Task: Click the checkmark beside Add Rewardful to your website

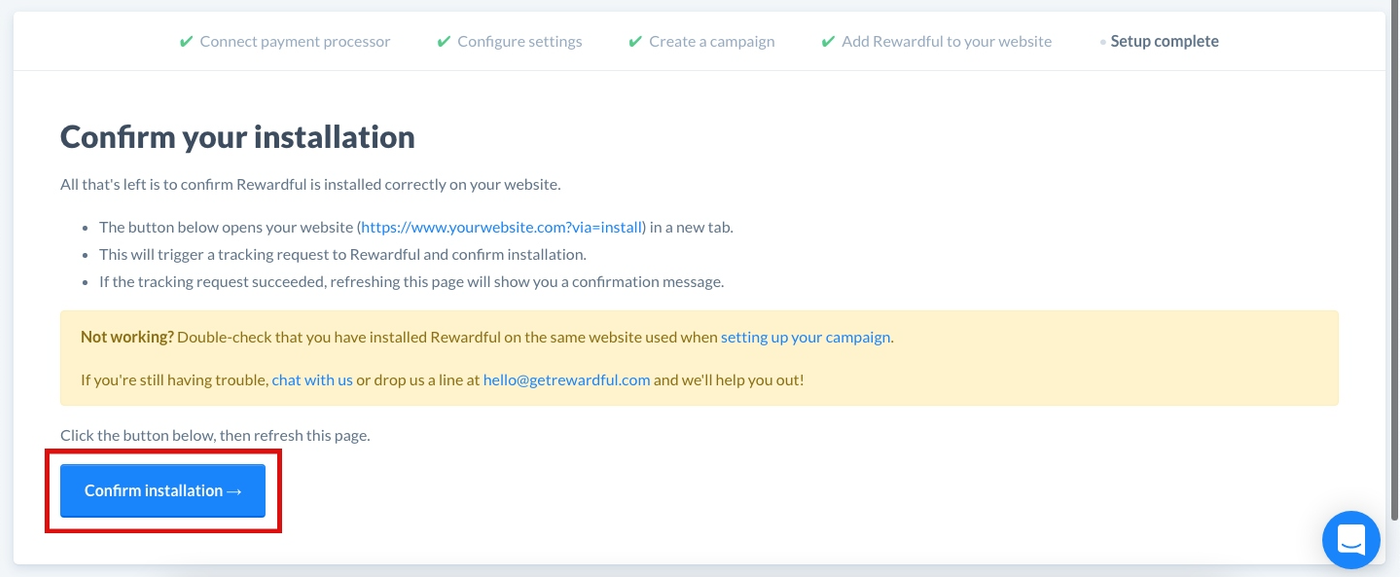Action: coord(828,42)
